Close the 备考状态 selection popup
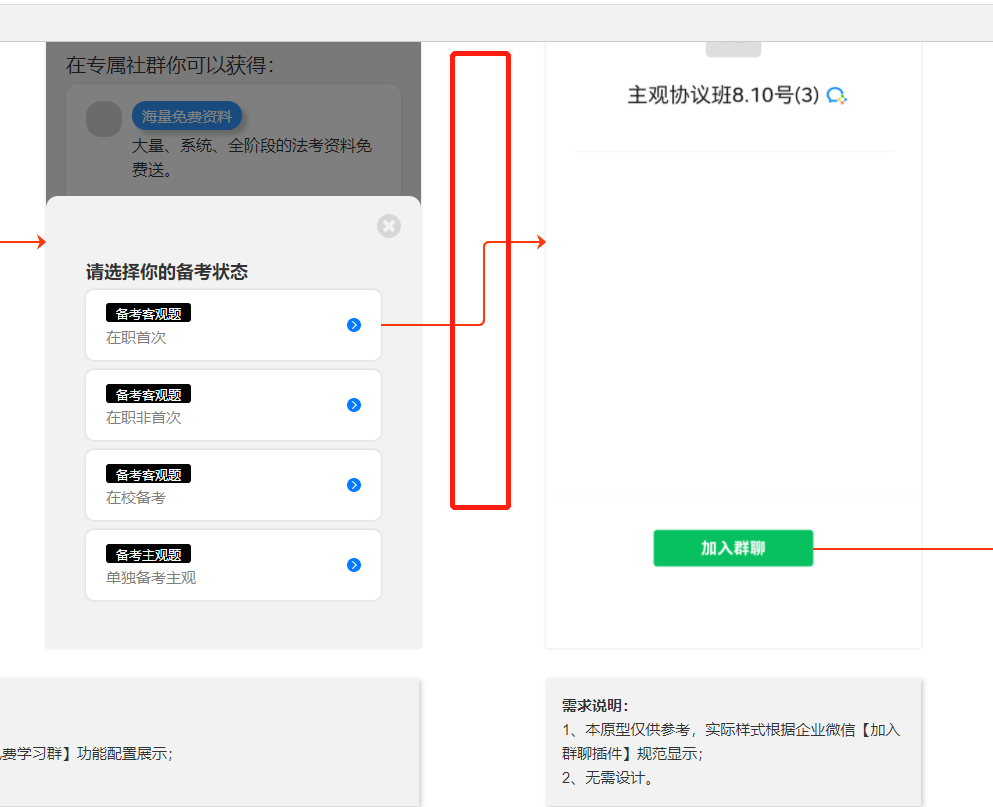Viewport: 993px width, 807px height. pos(389,226)
